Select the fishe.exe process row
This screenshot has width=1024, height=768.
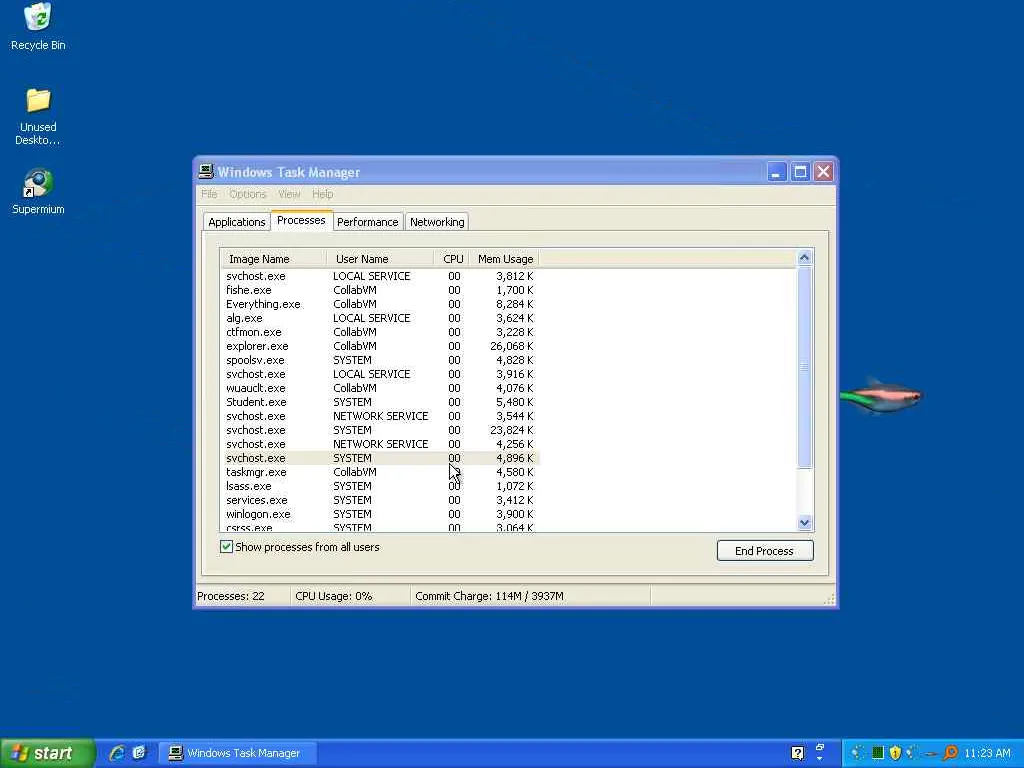point(380,290)
